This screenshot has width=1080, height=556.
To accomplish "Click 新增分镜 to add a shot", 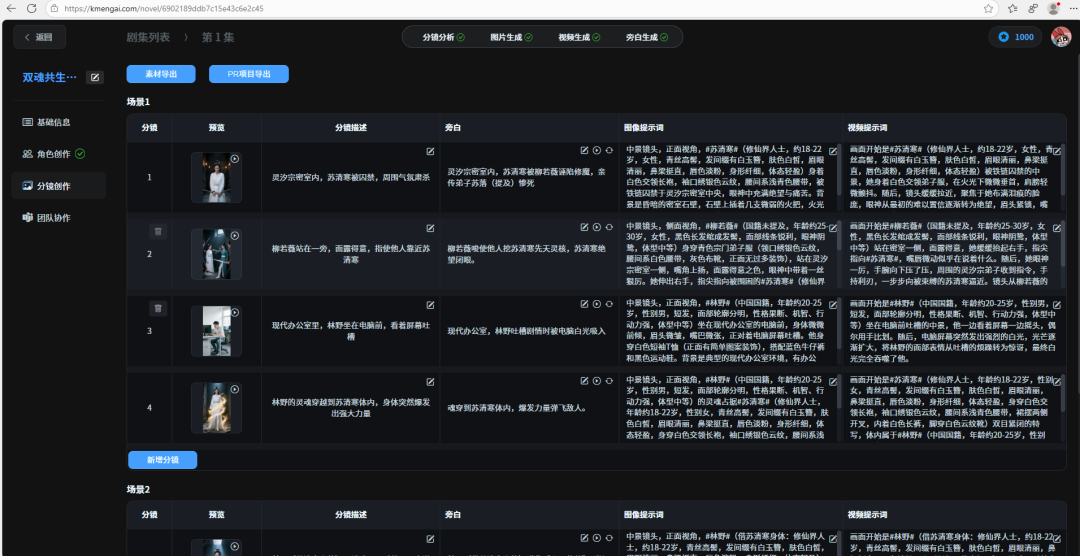I will coord(162,460).
